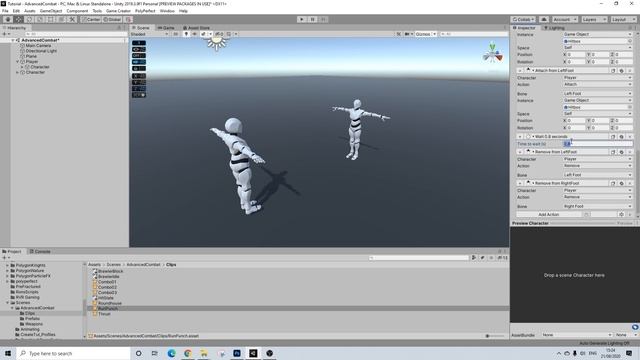Copy the Attach from LeftFoot action

point(613,71)
